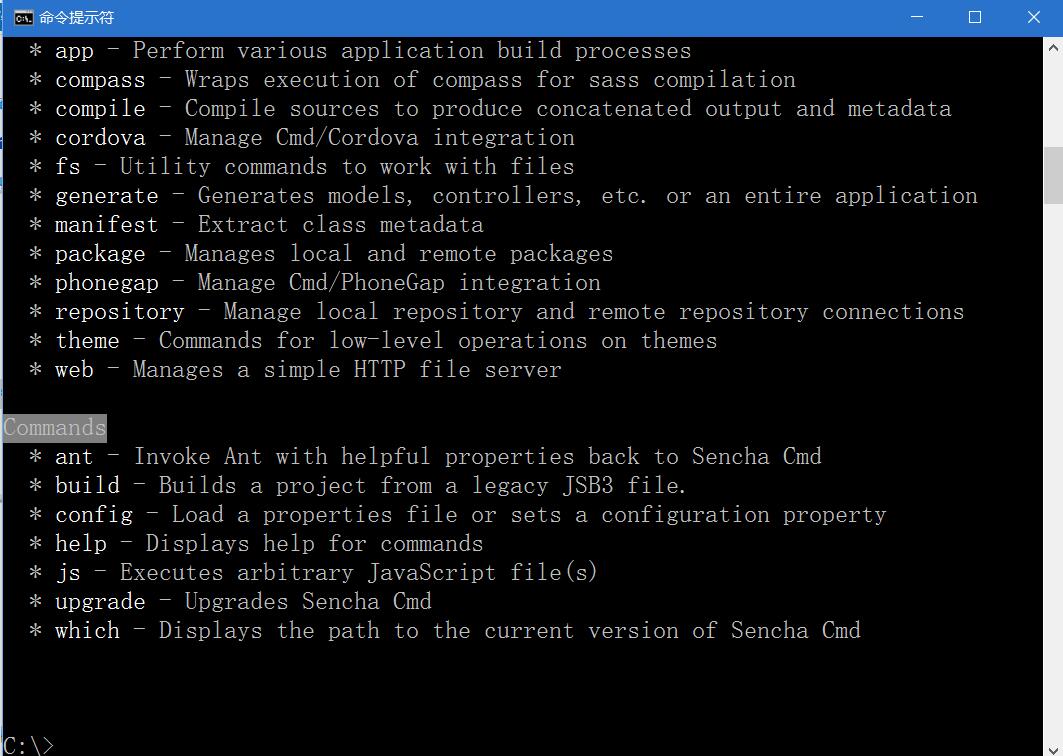Click the vertical scrollbar thumb
The width and height of the screenshot is (1063, 756).
point(1053,175)
